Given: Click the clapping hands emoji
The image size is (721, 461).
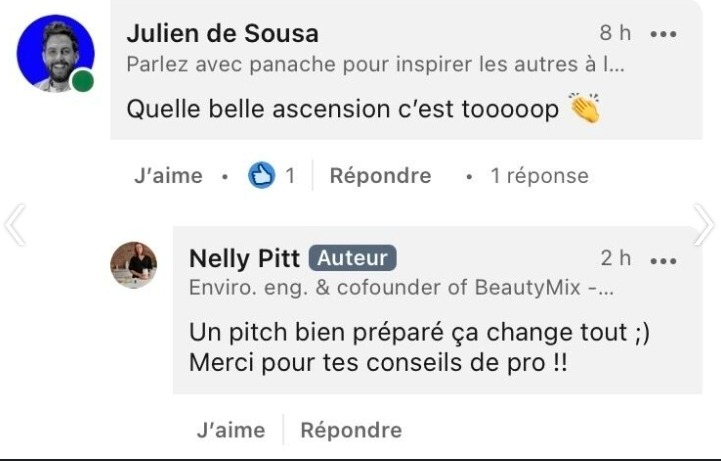Looking at the screenshot, I should point(583,108).
